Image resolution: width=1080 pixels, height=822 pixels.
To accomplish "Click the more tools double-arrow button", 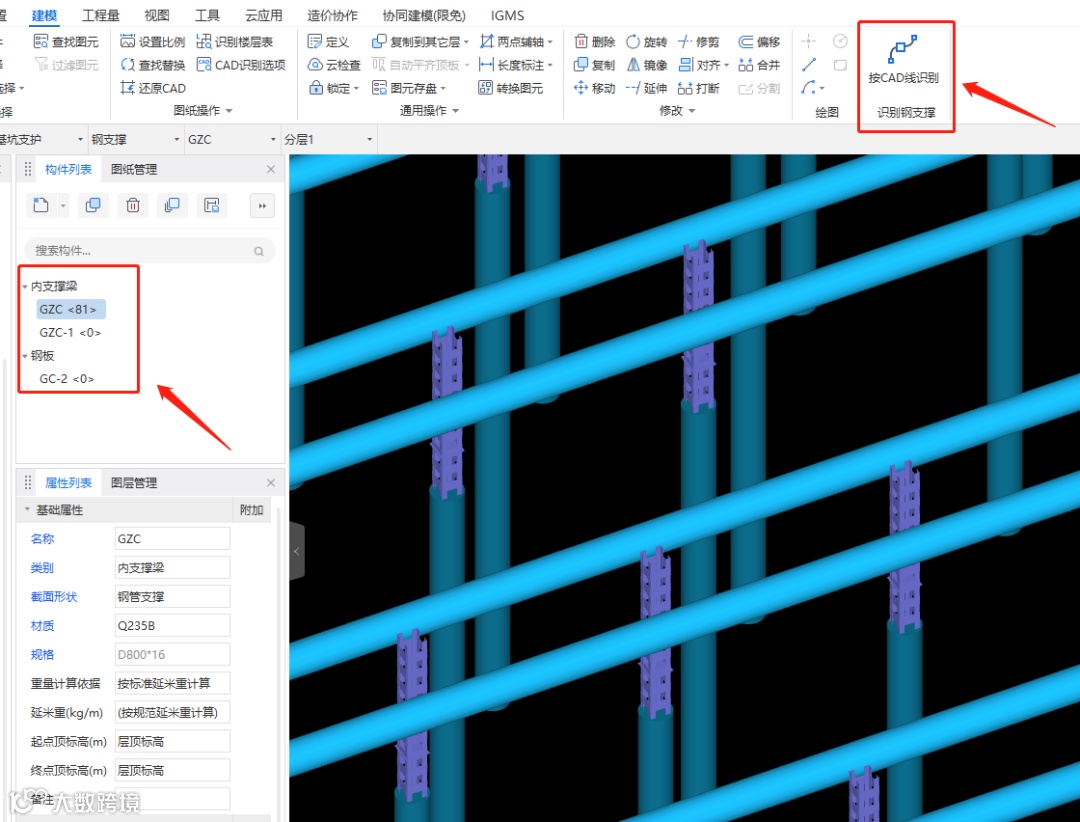I will pos(262,205).
